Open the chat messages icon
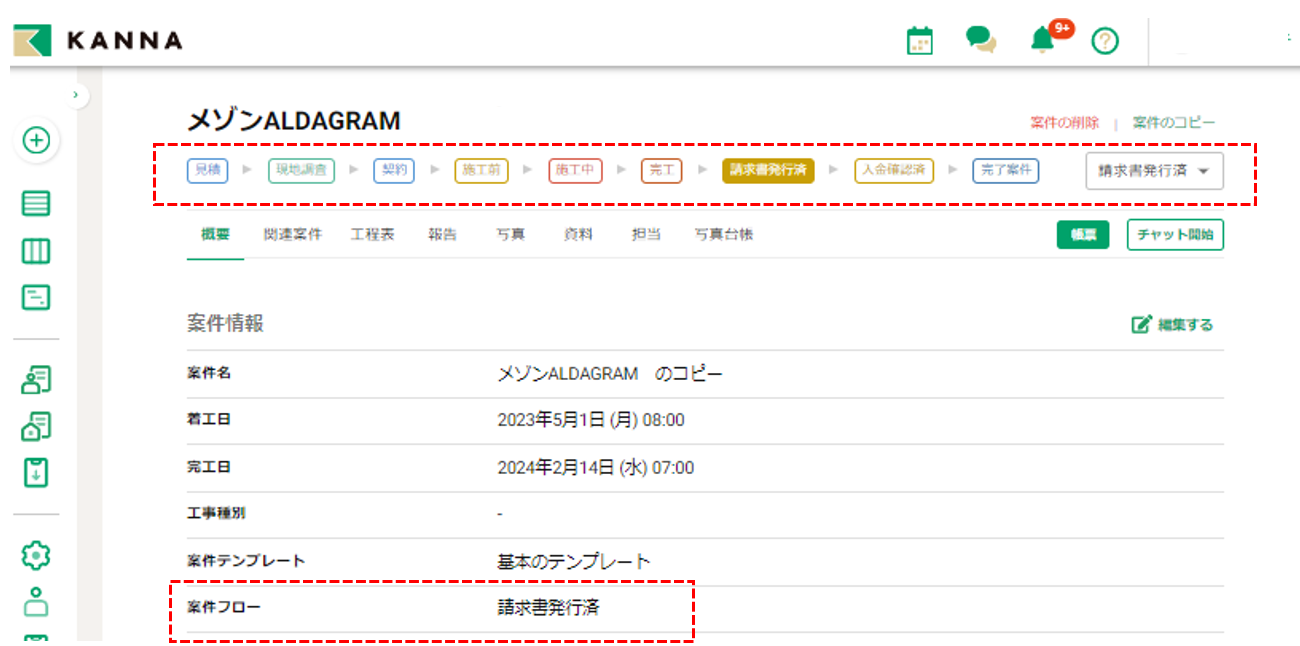 [980, 40]
